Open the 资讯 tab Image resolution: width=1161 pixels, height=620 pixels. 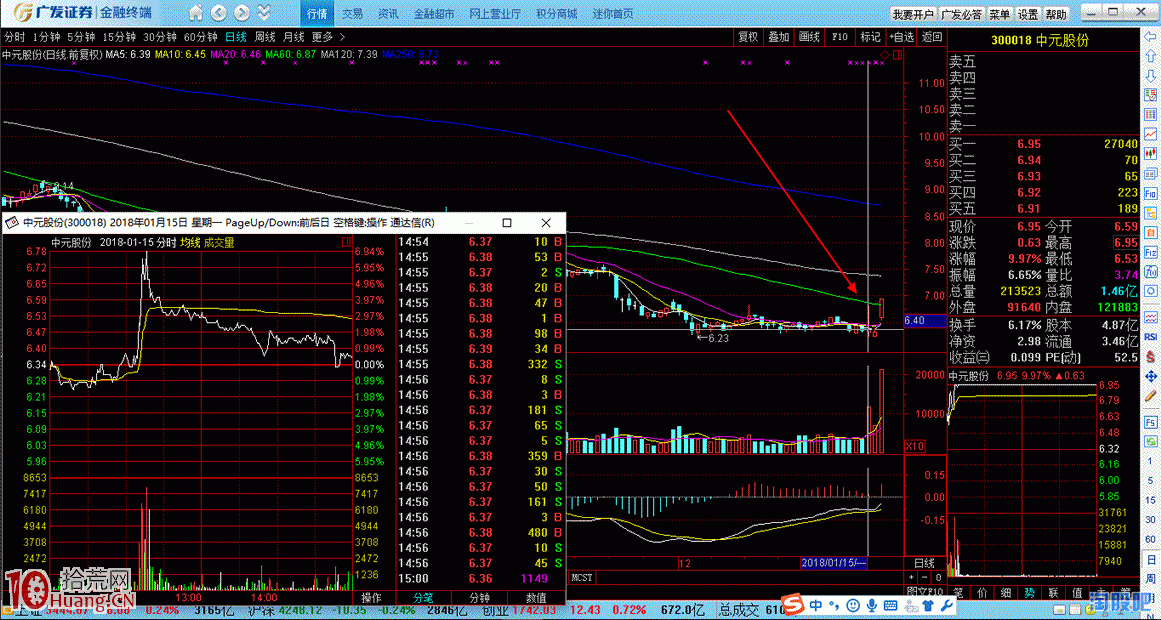[388, 13]
